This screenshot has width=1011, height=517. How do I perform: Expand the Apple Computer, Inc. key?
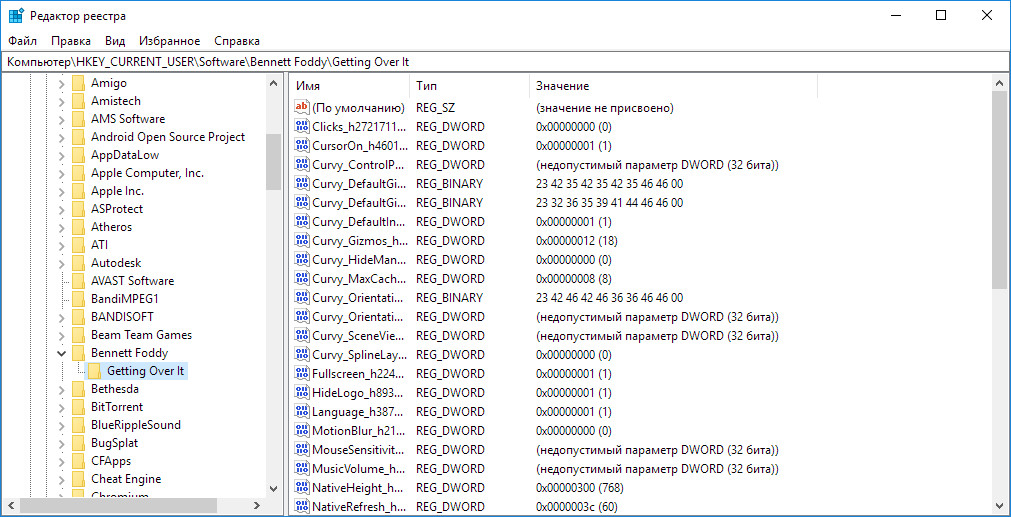[x=62, y=173]
